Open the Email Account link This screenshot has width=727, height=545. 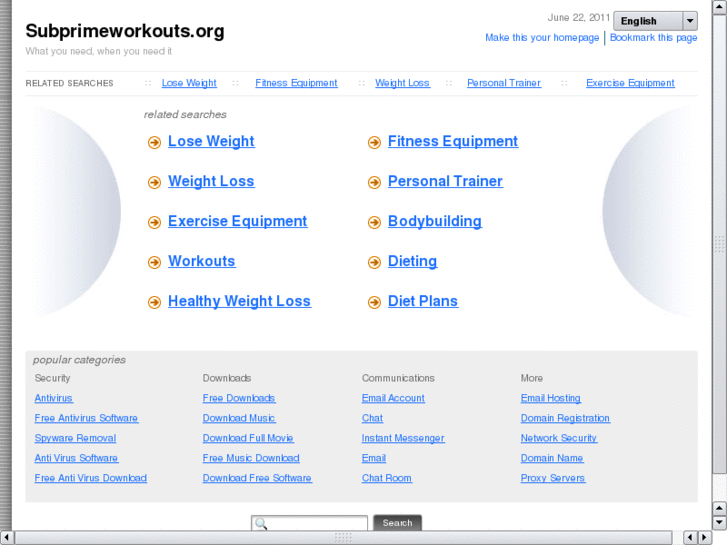pos(393,398)
